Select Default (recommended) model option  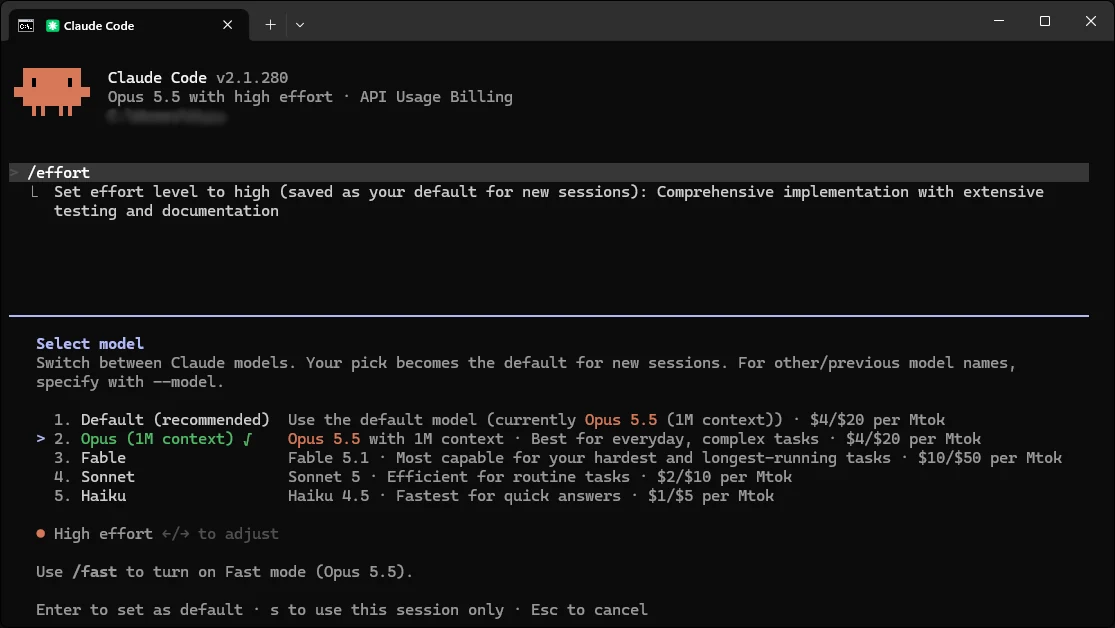pos(175,420)
